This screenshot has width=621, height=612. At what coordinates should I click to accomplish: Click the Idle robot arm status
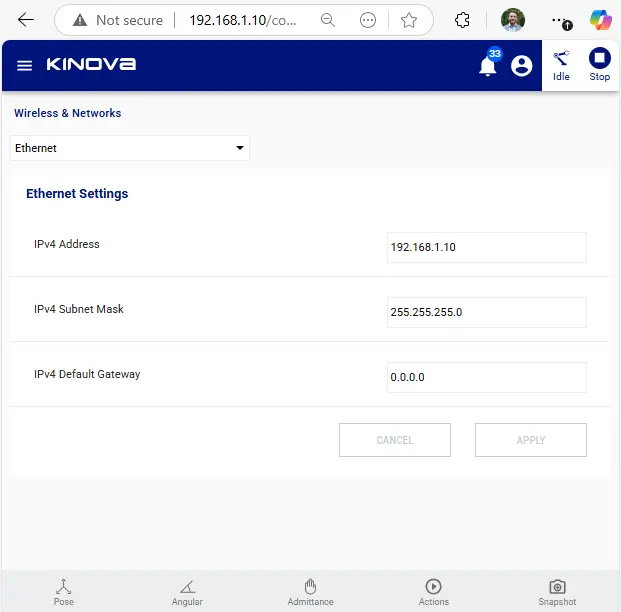[561, 66]
